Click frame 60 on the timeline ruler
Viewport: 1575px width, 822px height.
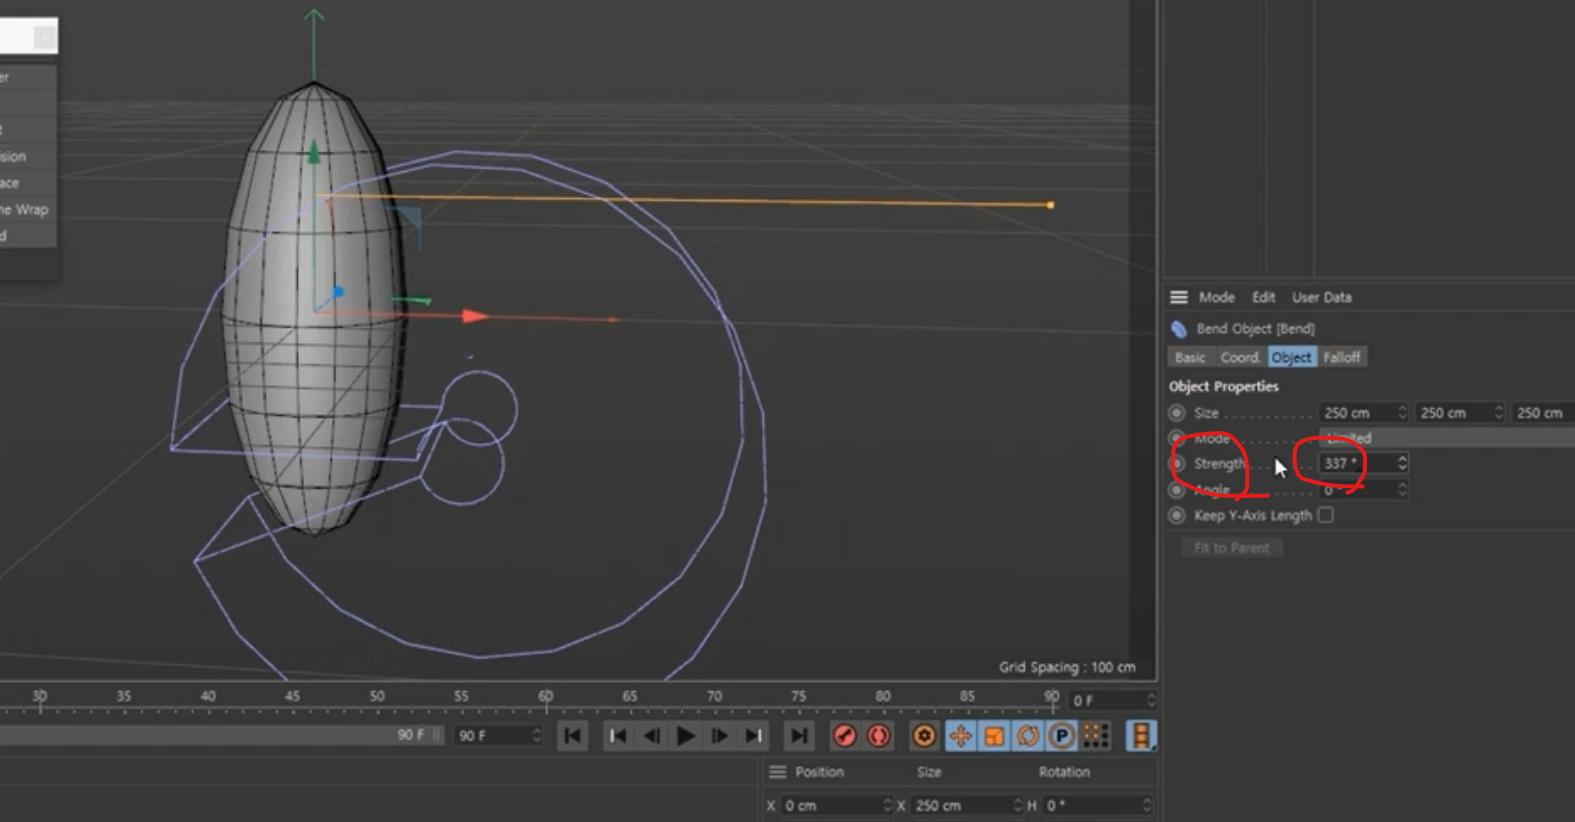(545, 697)
